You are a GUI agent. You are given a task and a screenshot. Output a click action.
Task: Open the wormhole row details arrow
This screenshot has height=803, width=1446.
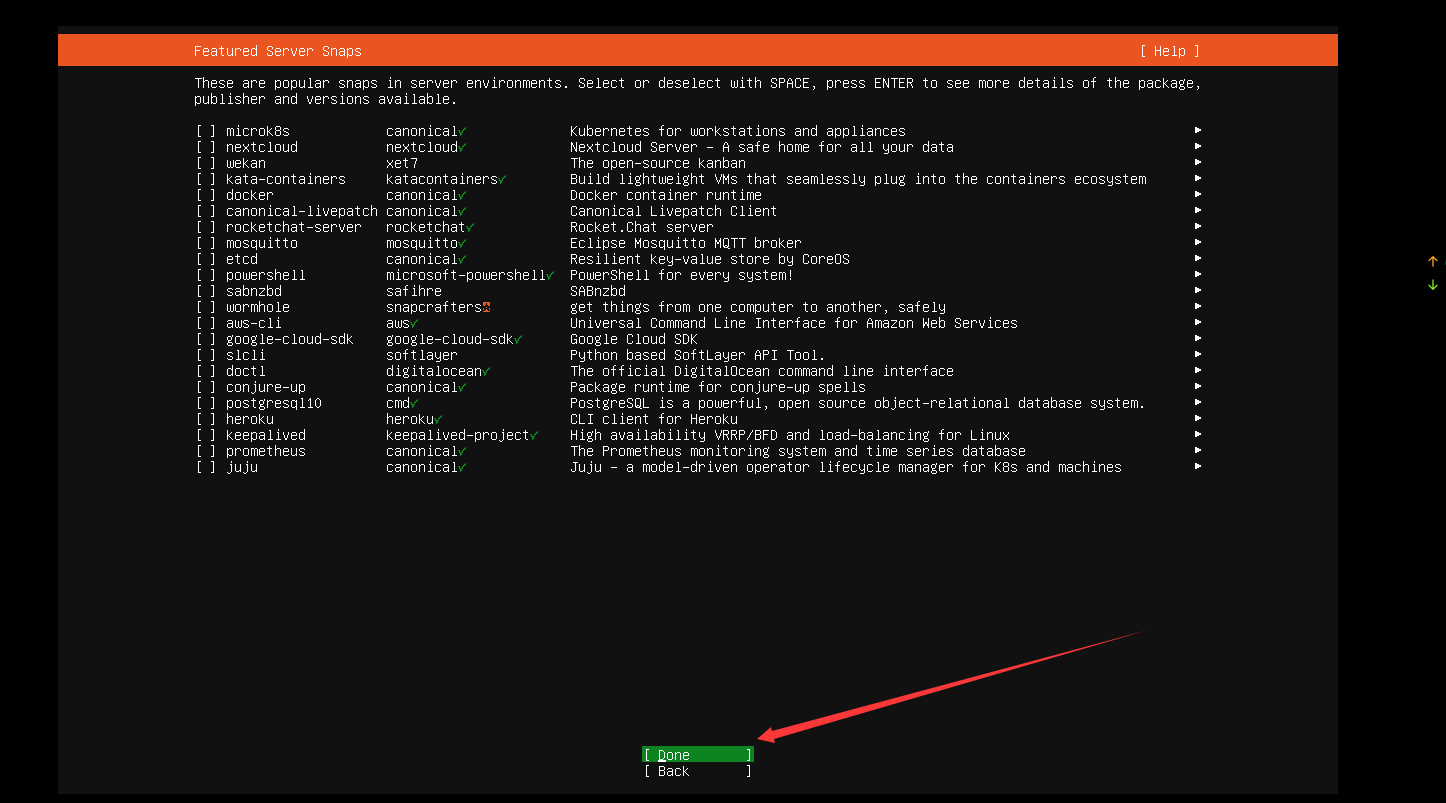tap(1198, 306)
